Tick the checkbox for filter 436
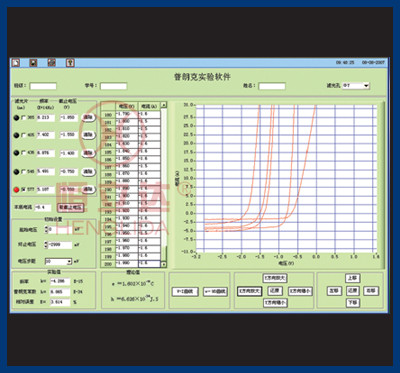Screen dimensions: 400x373 pyautogui.click(x=23, y=153)
